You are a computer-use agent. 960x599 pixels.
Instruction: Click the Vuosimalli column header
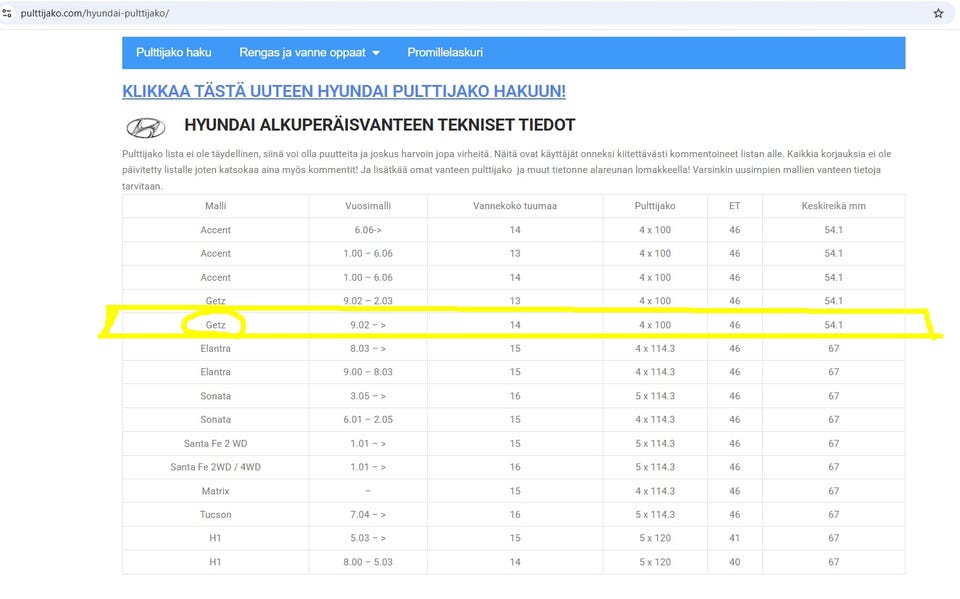(x=368, y=206)
